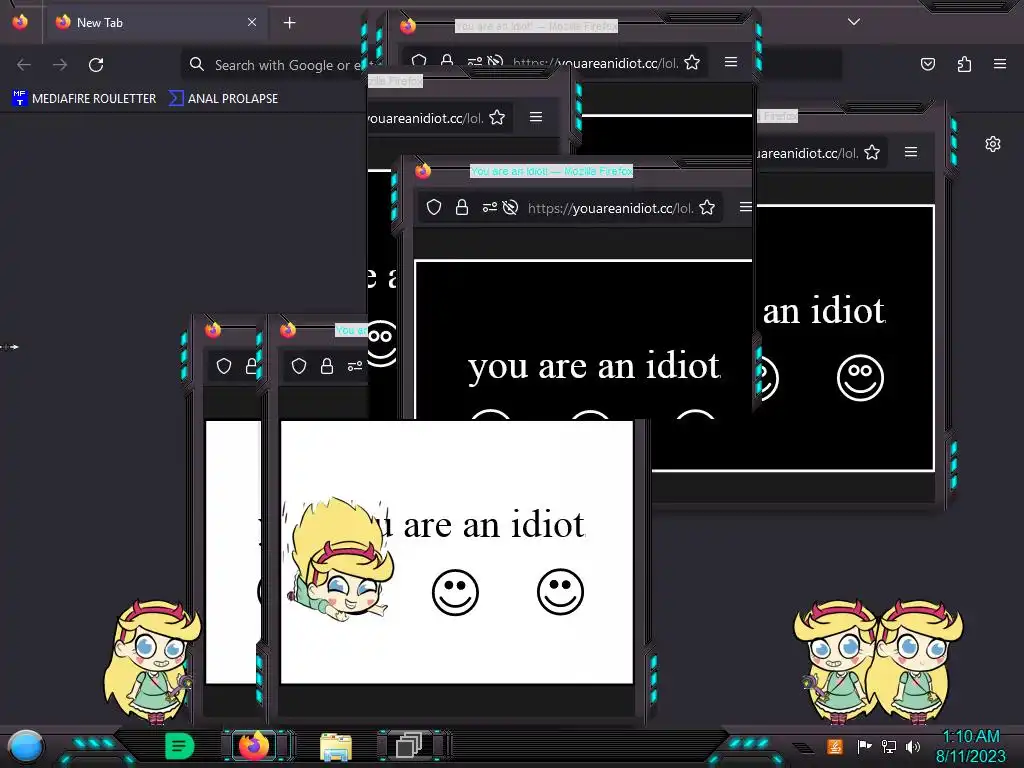
Task: Click the lock icon in topmost popup
Action: point(447,61)
